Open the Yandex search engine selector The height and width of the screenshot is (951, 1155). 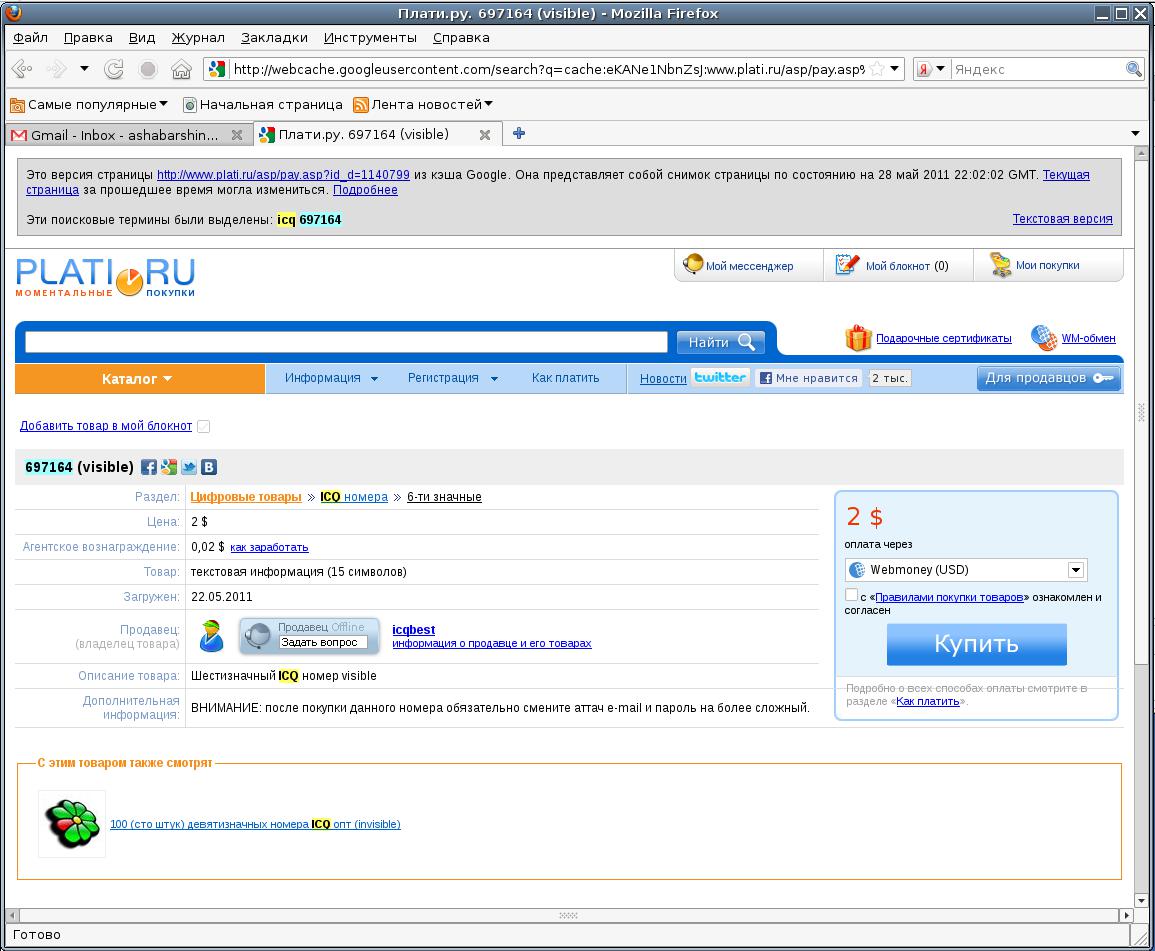931,69
